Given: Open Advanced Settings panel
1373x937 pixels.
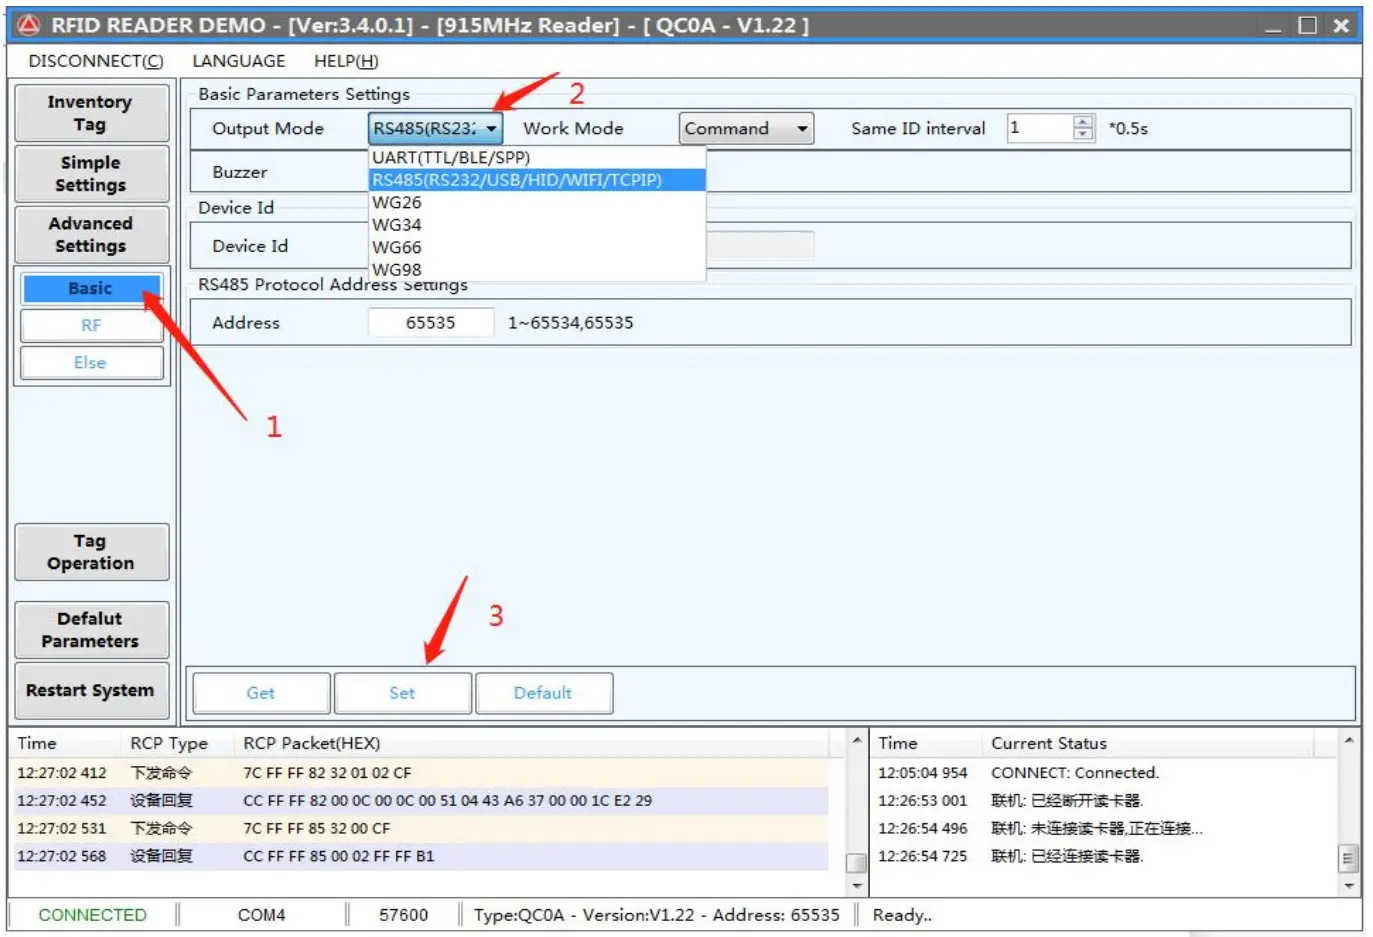Looking at the screenshot, I should coord(91,235).
